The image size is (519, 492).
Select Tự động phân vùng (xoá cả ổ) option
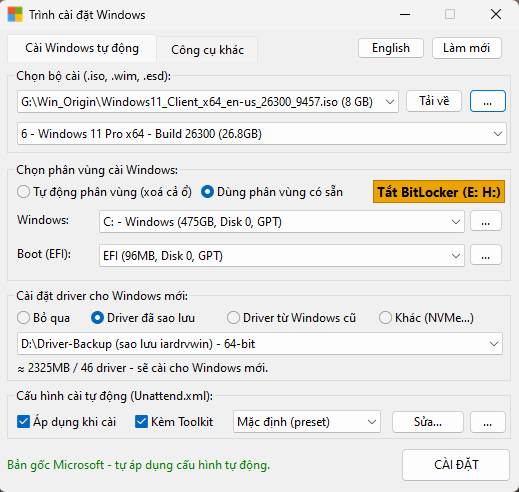point(105,192)
